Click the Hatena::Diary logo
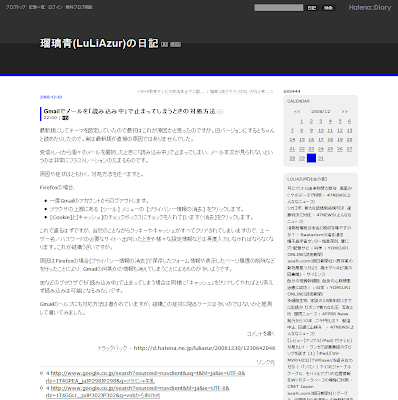Screen dimensions: 398x400 [x=370, y=7]
